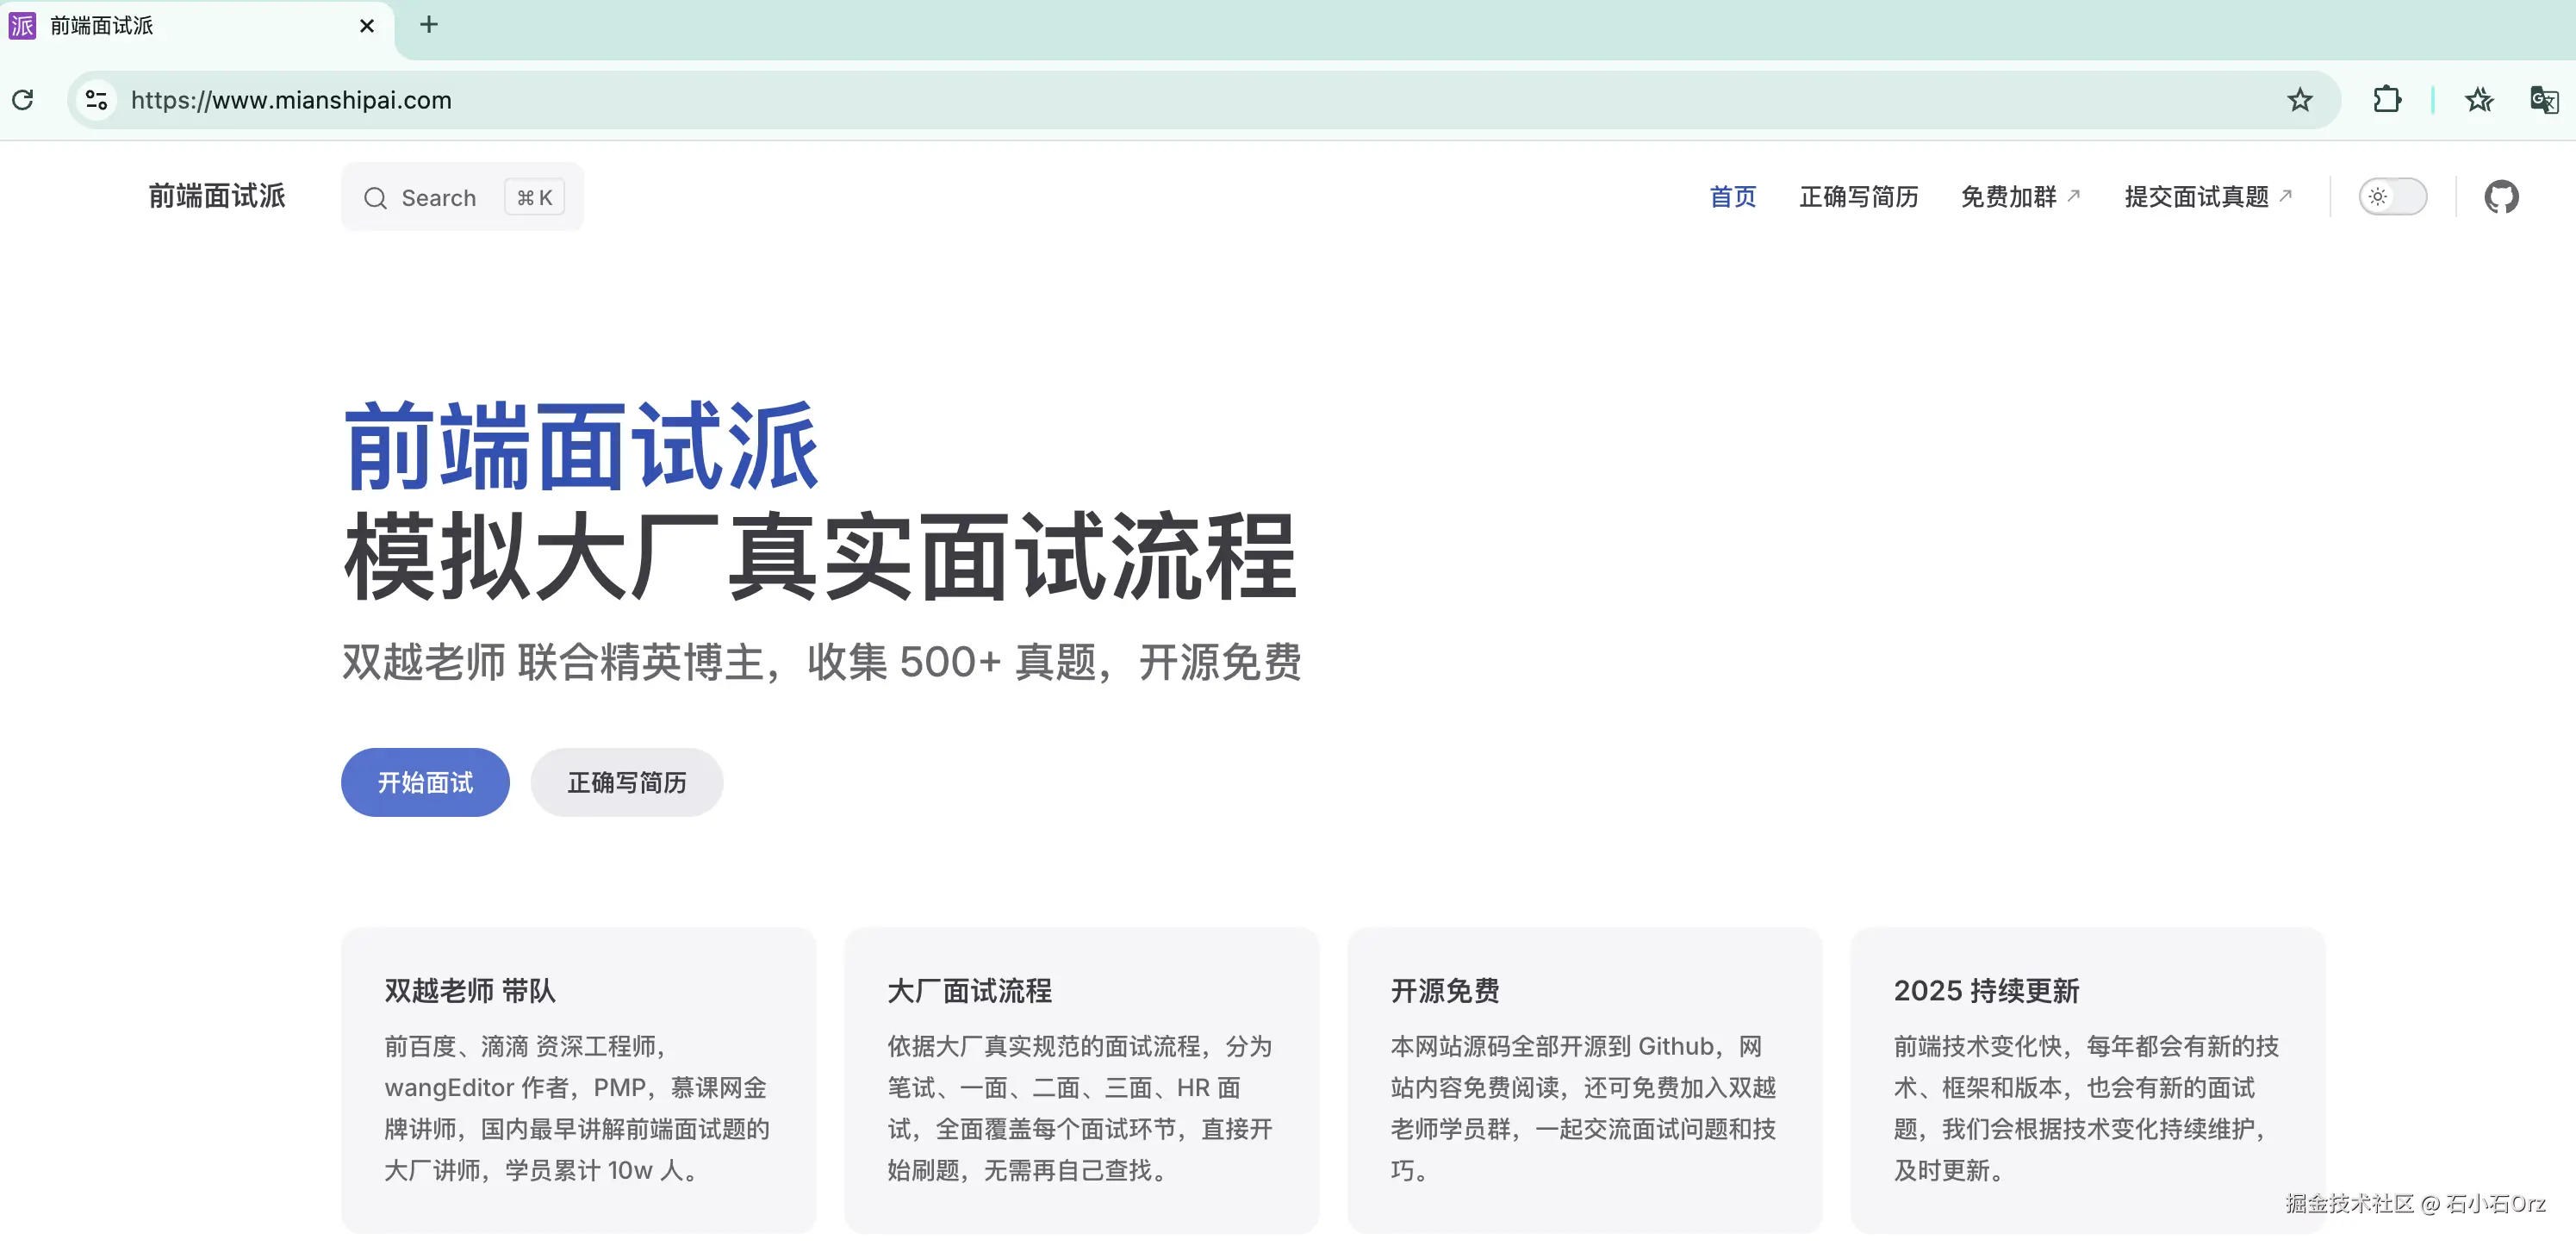Open a new browser tab

click(429, 25)
